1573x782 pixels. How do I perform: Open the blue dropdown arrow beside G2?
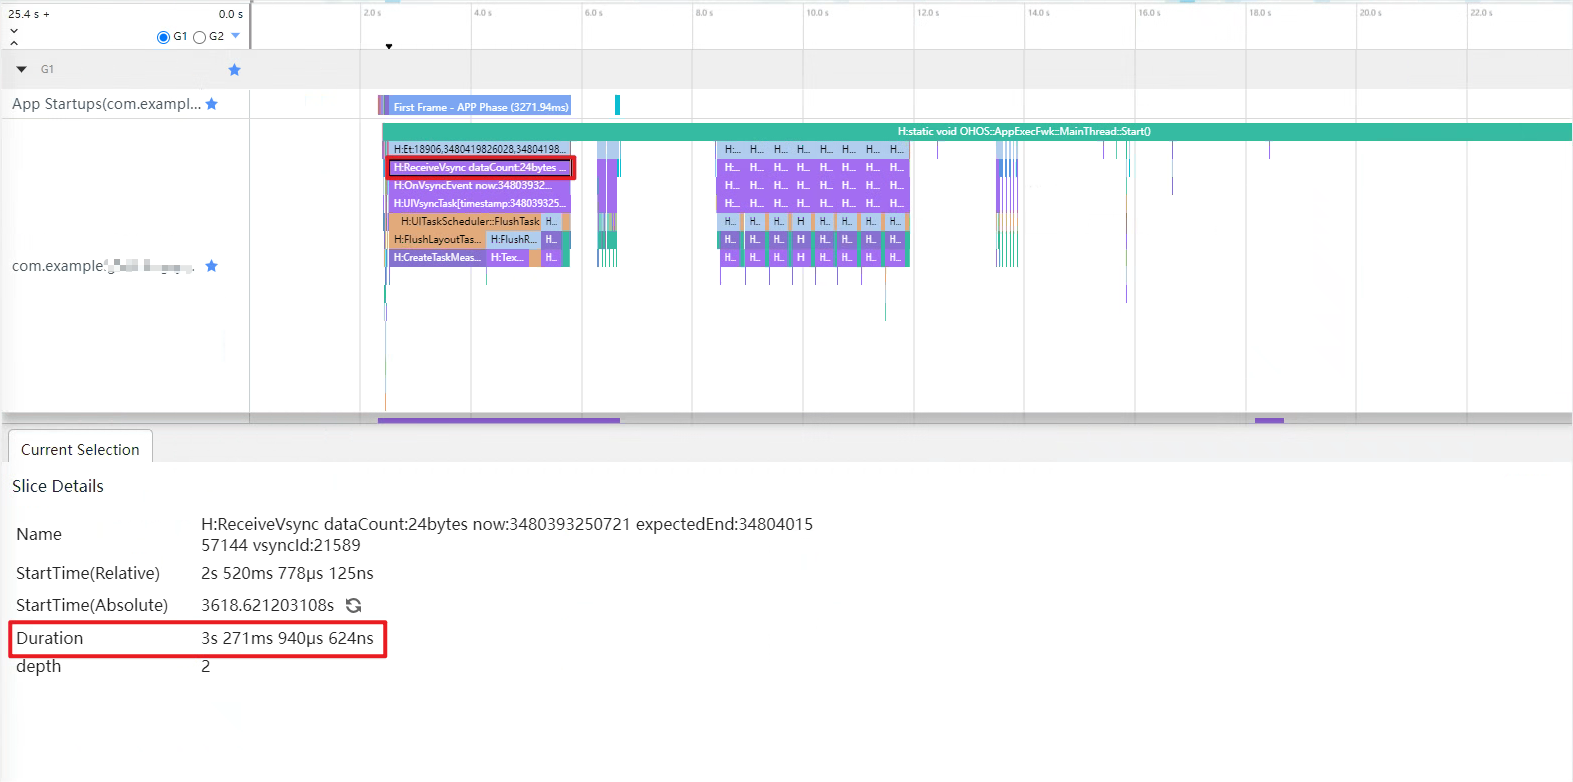click(x=236, y=36)
